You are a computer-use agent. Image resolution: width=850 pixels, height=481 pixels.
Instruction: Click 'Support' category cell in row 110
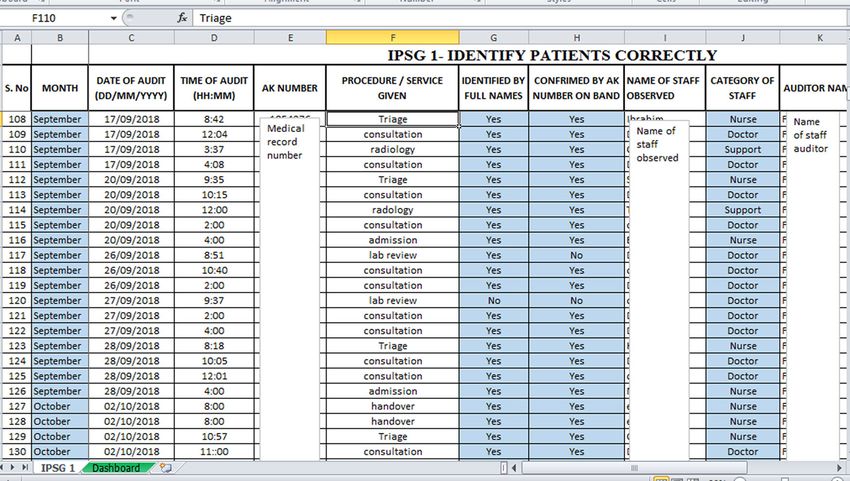pos(743,150)
